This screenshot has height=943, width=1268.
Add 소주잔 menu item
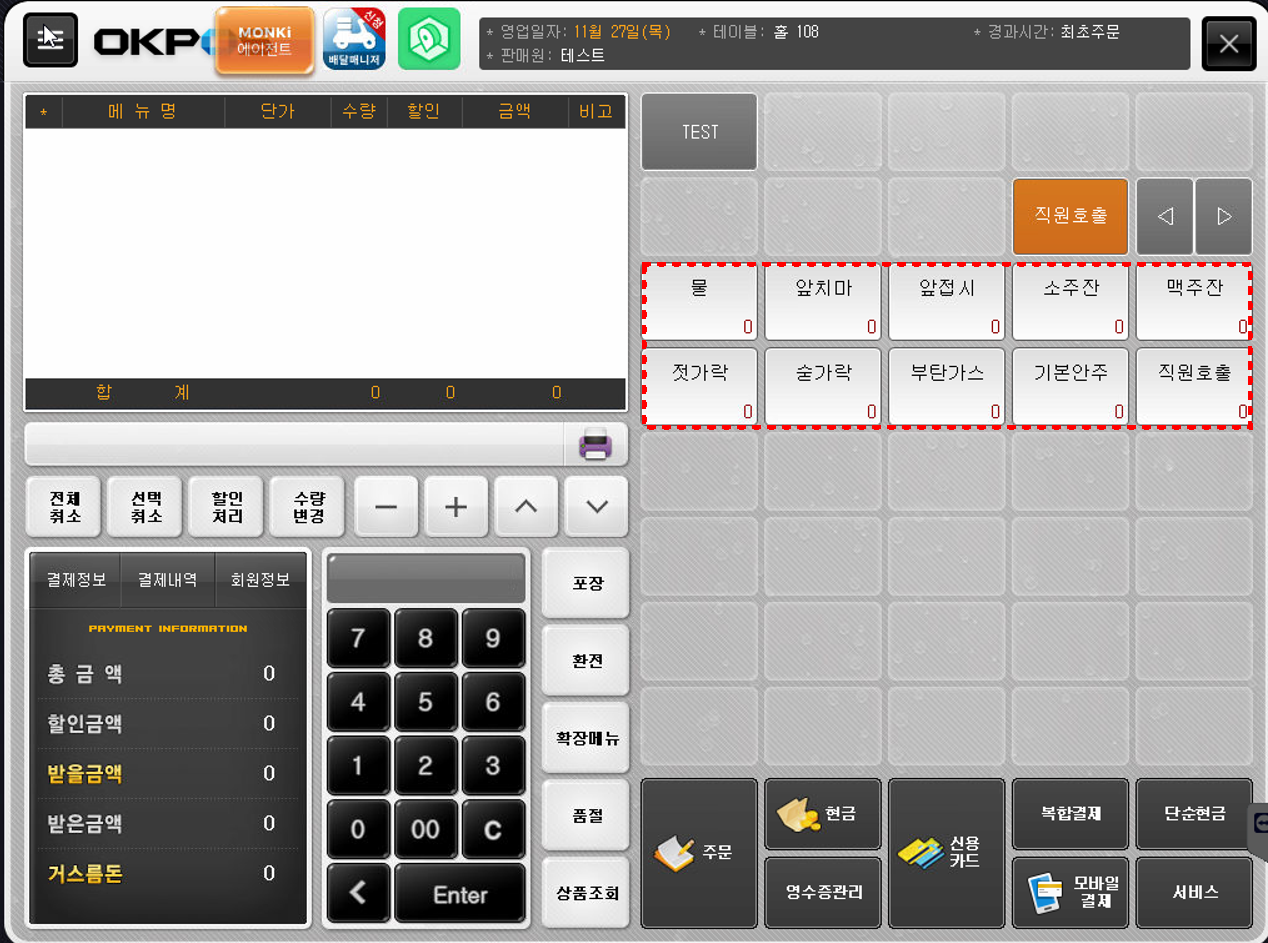[1070, 302]
